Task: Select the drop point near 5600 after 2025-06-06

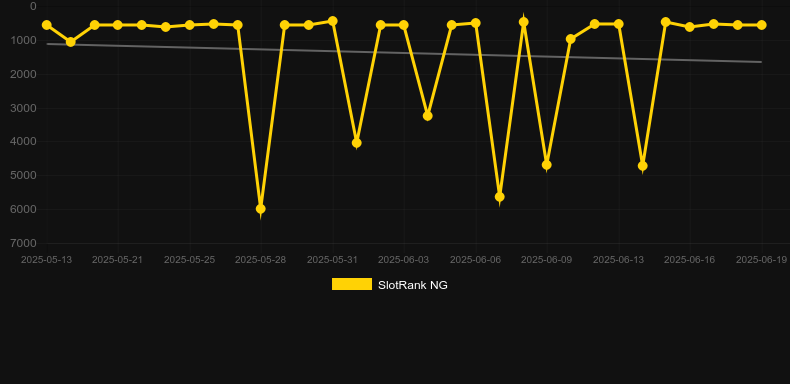Action: tap(499, 197)
